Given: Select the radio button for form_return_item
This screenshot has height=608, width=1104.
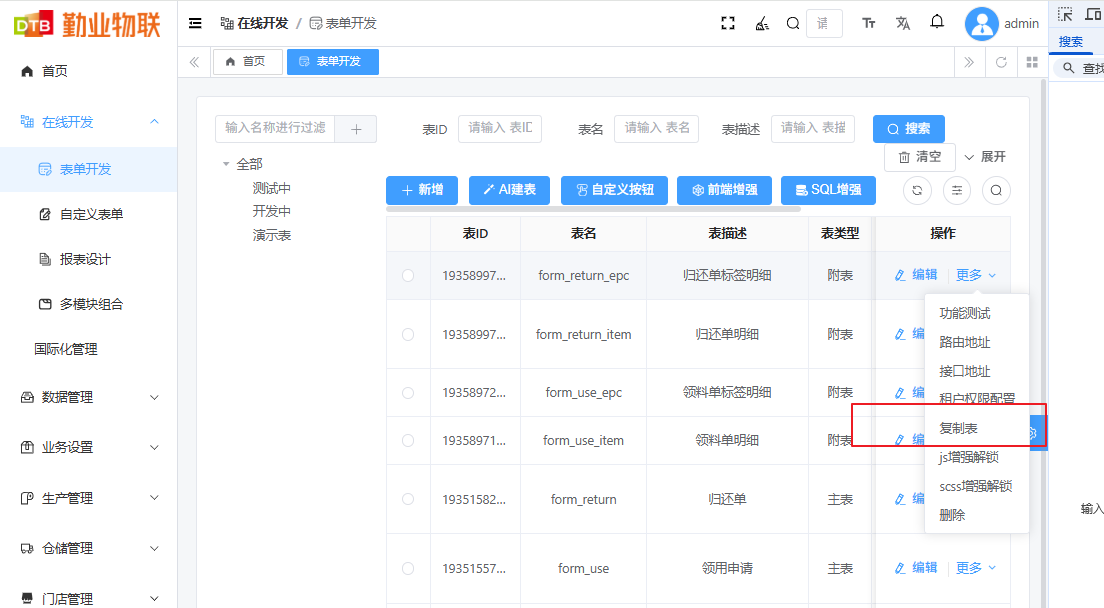Looking at the screenshot, I should click(408, 335).
